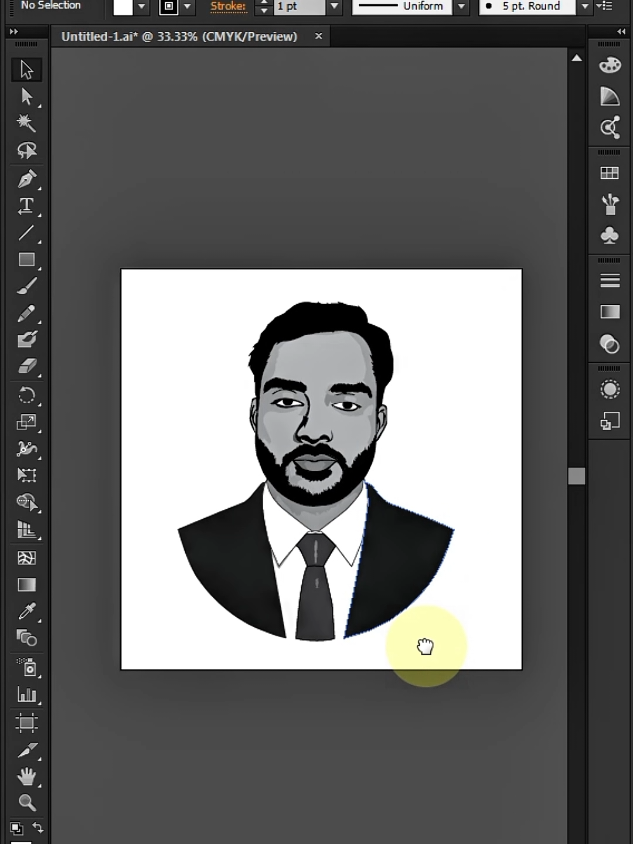The height and width of the screenshot is (844, 633).
Task: Reset to default fill and stroke
Action: pyautogui.click(x=16, y=827)
